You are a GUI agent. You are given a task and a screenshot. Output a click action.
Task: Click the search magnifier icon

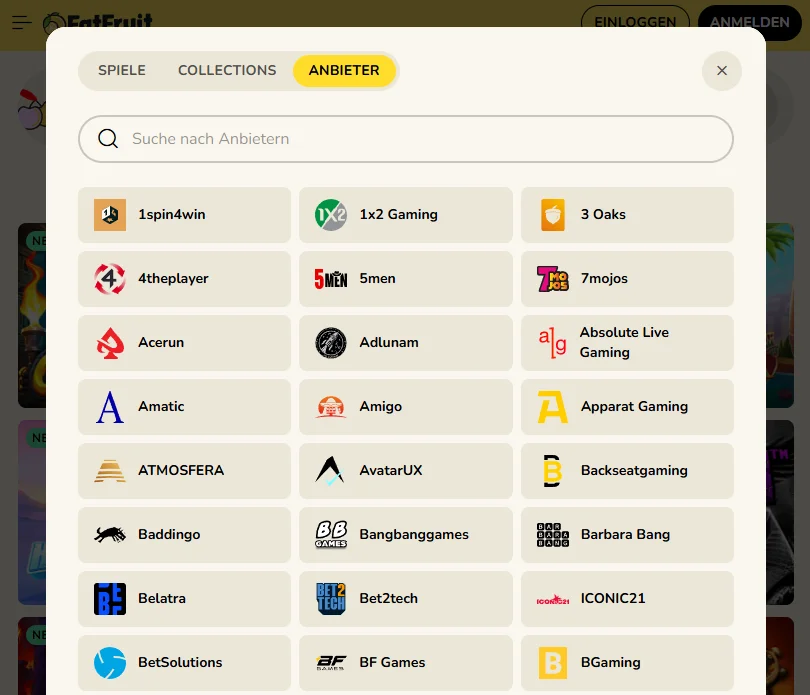point(108,138)
